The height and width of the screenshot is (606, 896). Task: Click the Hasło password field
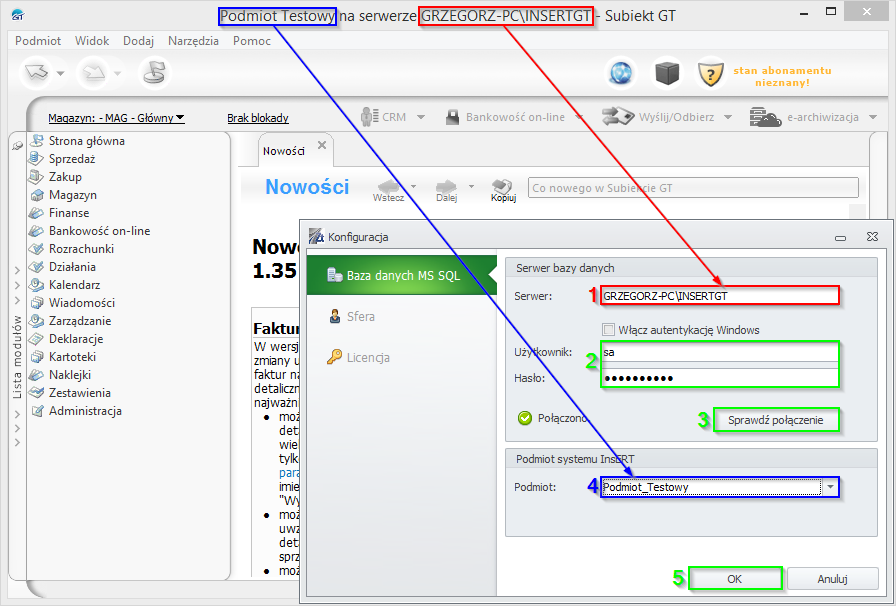pyautogui.click(x=719, y=378)
